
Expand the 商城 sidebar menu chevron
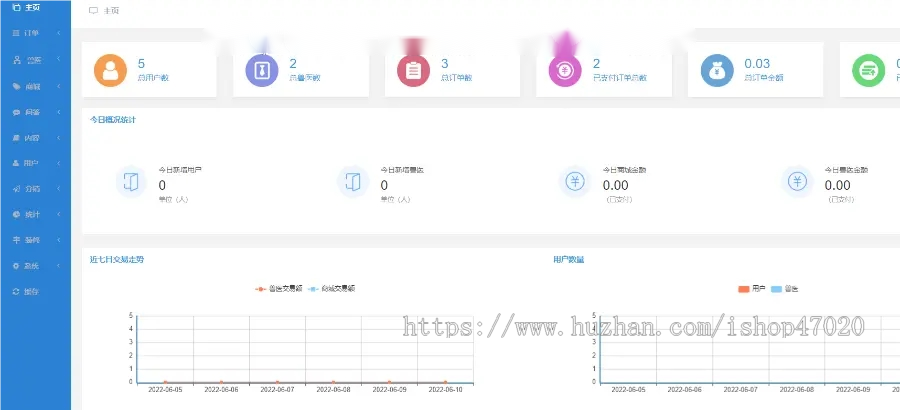tap(59, 86)
